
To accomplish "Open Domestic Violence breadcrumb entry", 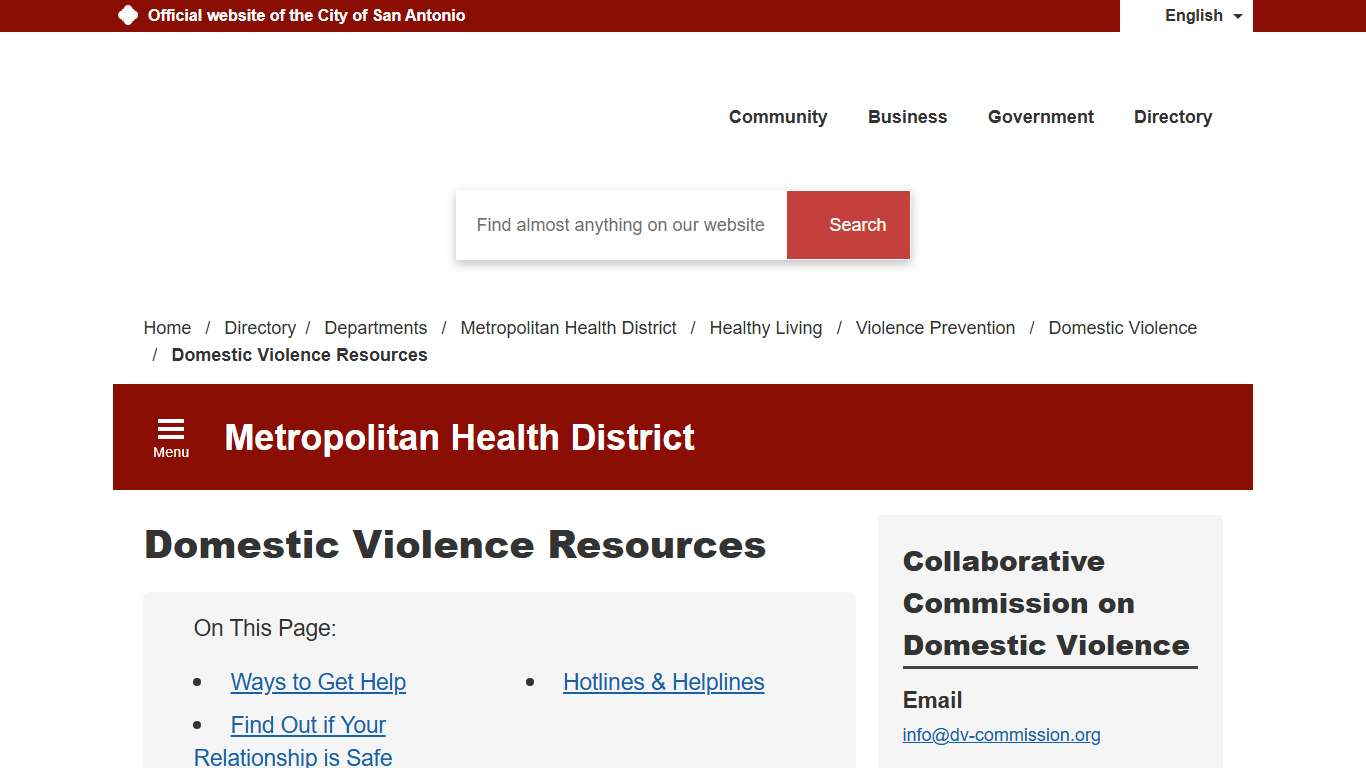I will pyautogui.click(x=1122, y=328).
